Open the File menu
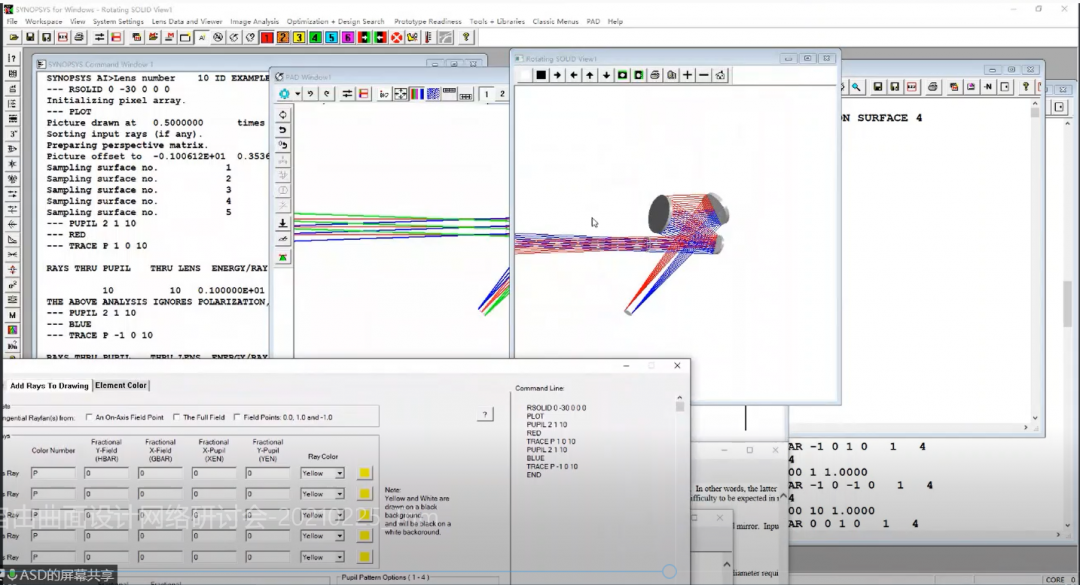Image resolution: width=1080 pixels, height=585 pixels. 12,21
